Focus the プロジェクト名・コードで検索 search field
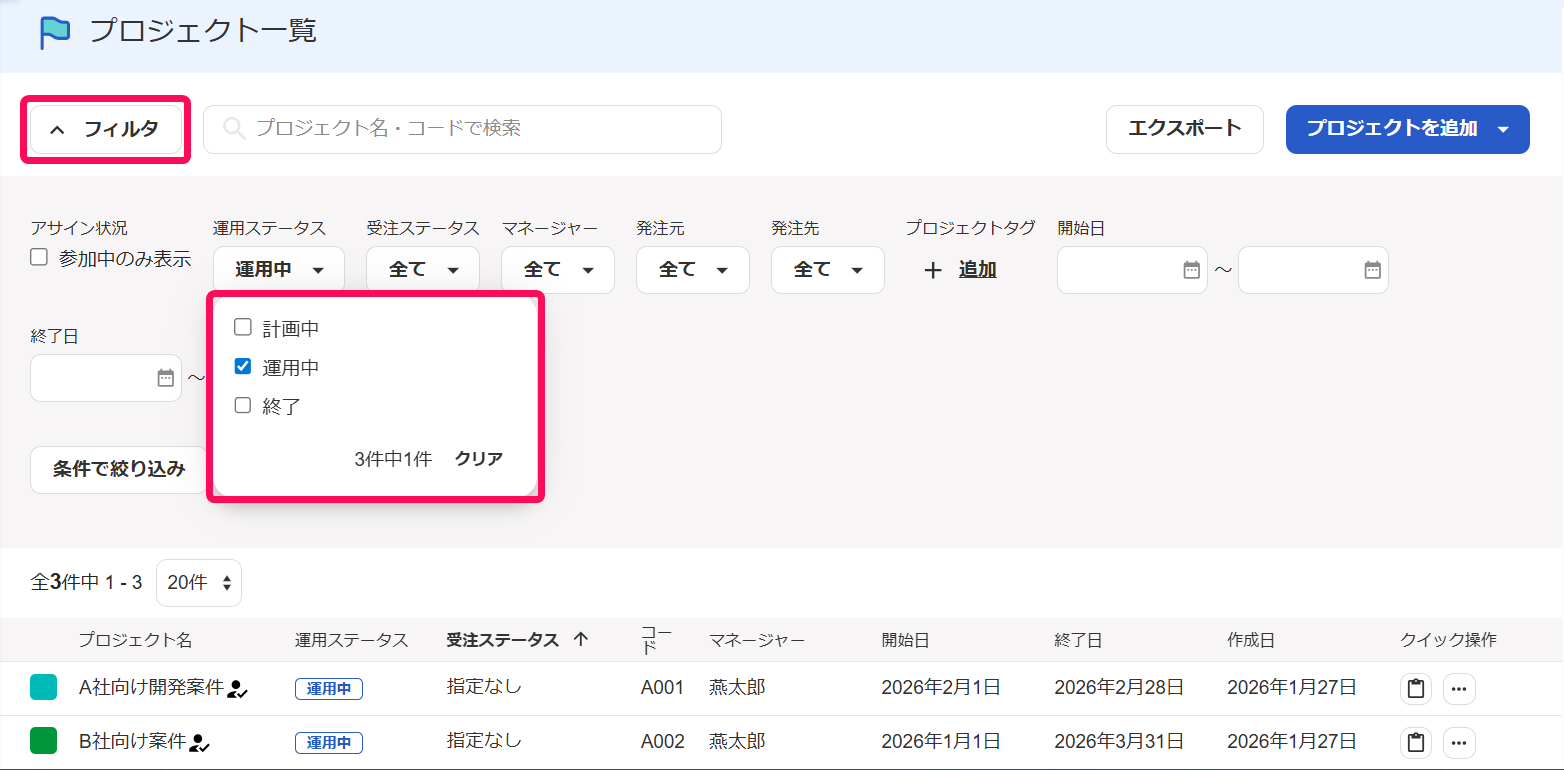 tap(462, 129)
